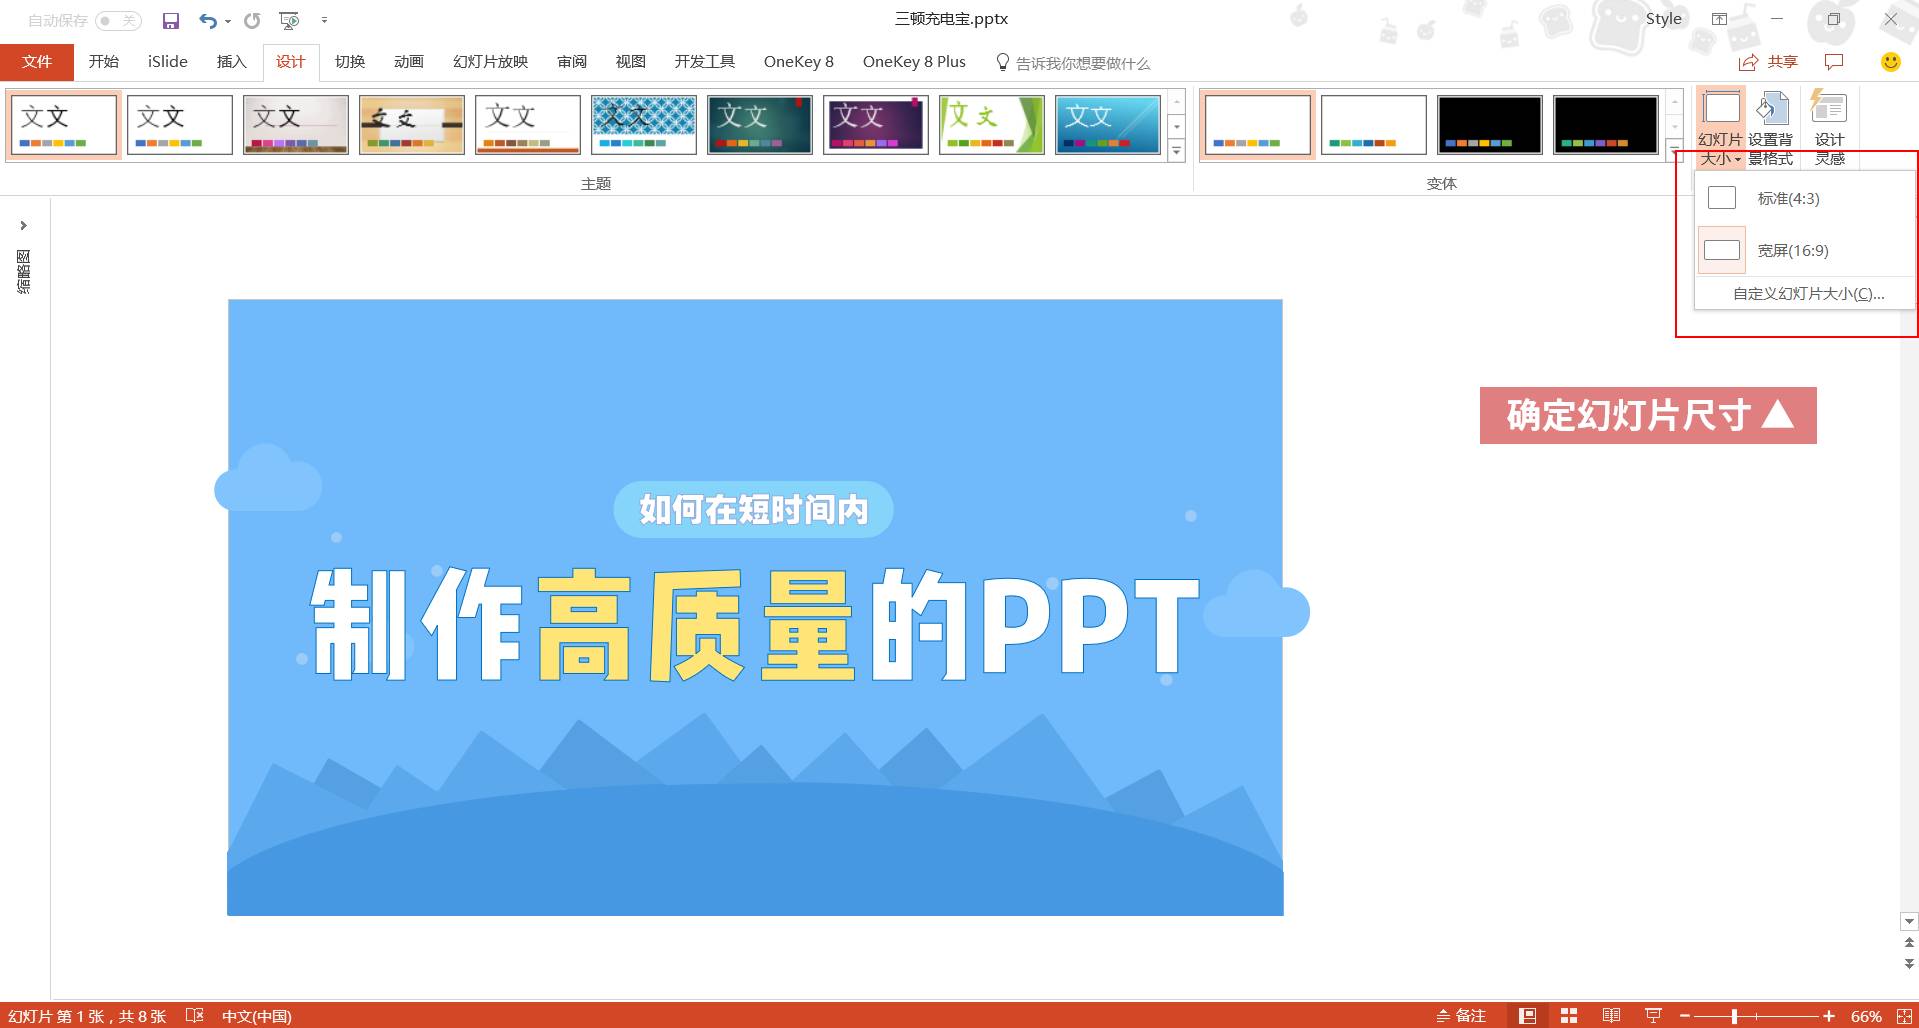This screenshot has width=1919, height=1028.
Task: Select the first white variant thumbnail
Action: [1258, 125]
